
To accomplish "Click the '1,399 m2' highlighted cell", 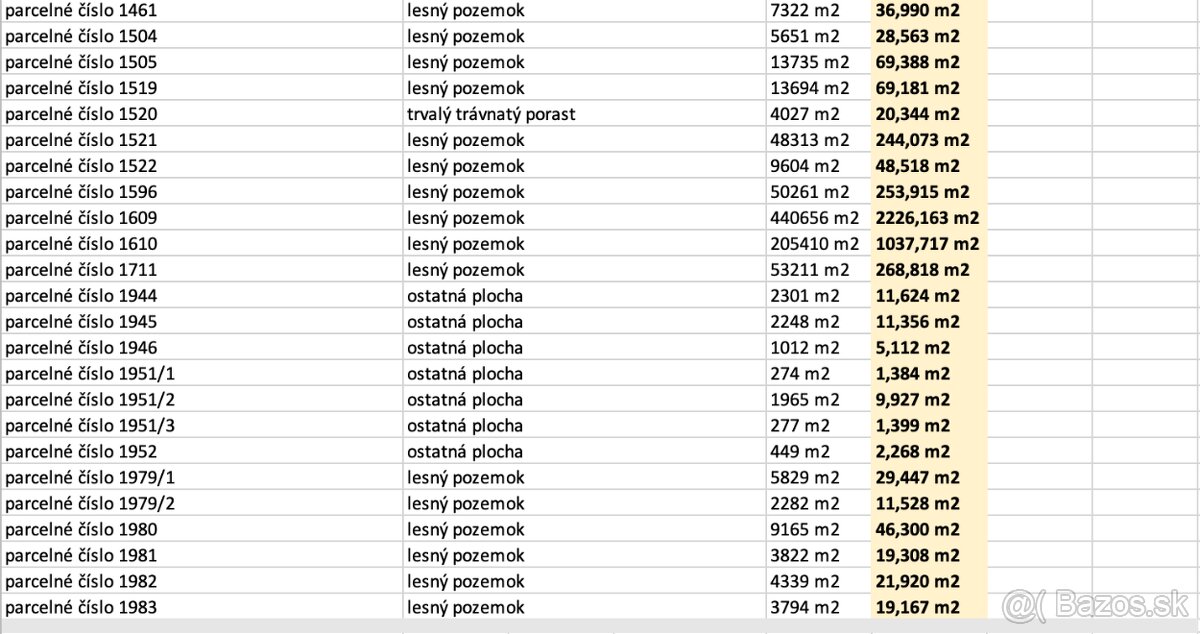I will (912, 426).
